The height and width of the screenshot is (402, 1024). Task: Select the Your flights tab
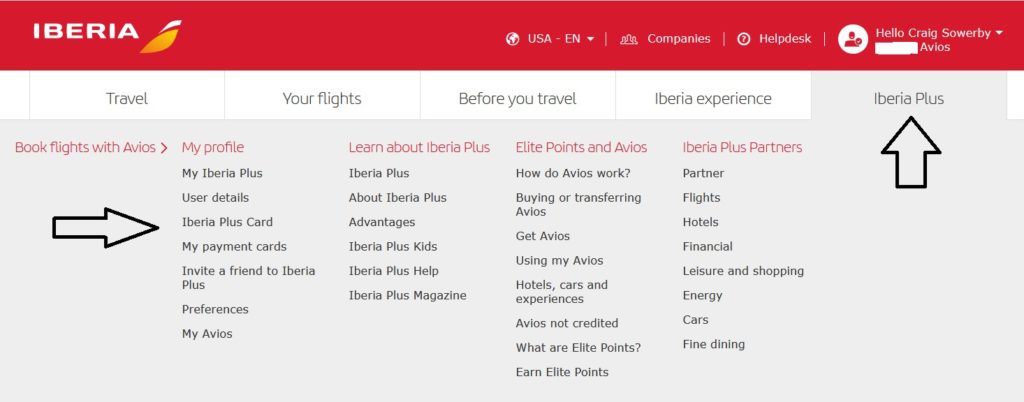point(322,99)
